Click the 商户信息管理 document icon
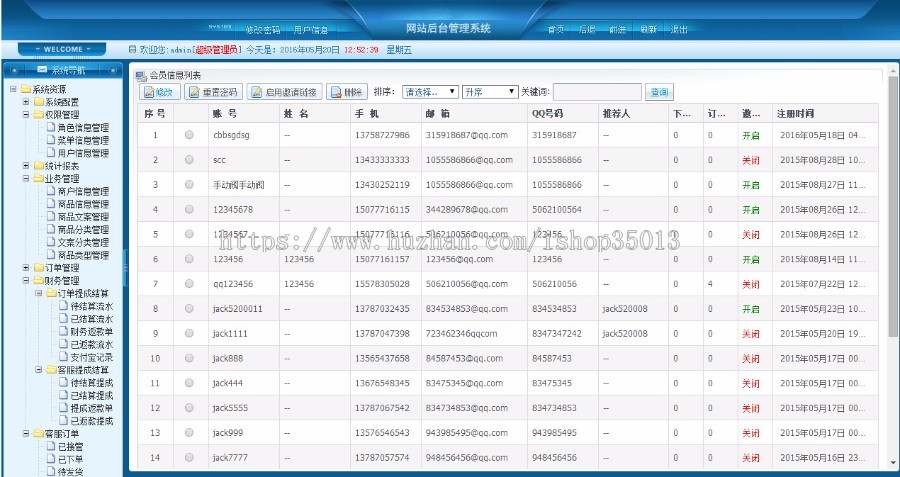900x477 pixels. point(51,191)
